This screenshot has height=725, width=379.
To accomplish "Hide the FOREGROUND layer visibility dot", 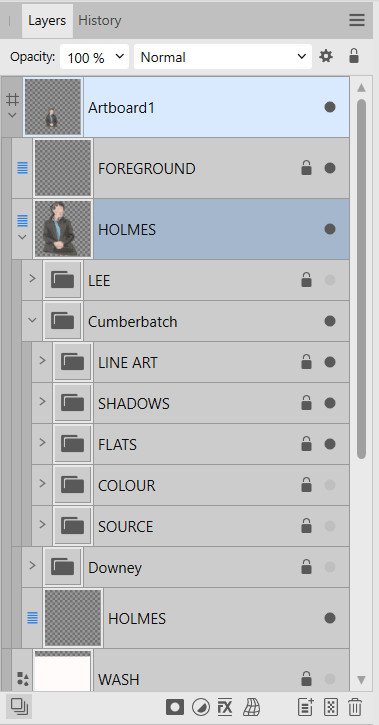I will click(x=330, y=168).
